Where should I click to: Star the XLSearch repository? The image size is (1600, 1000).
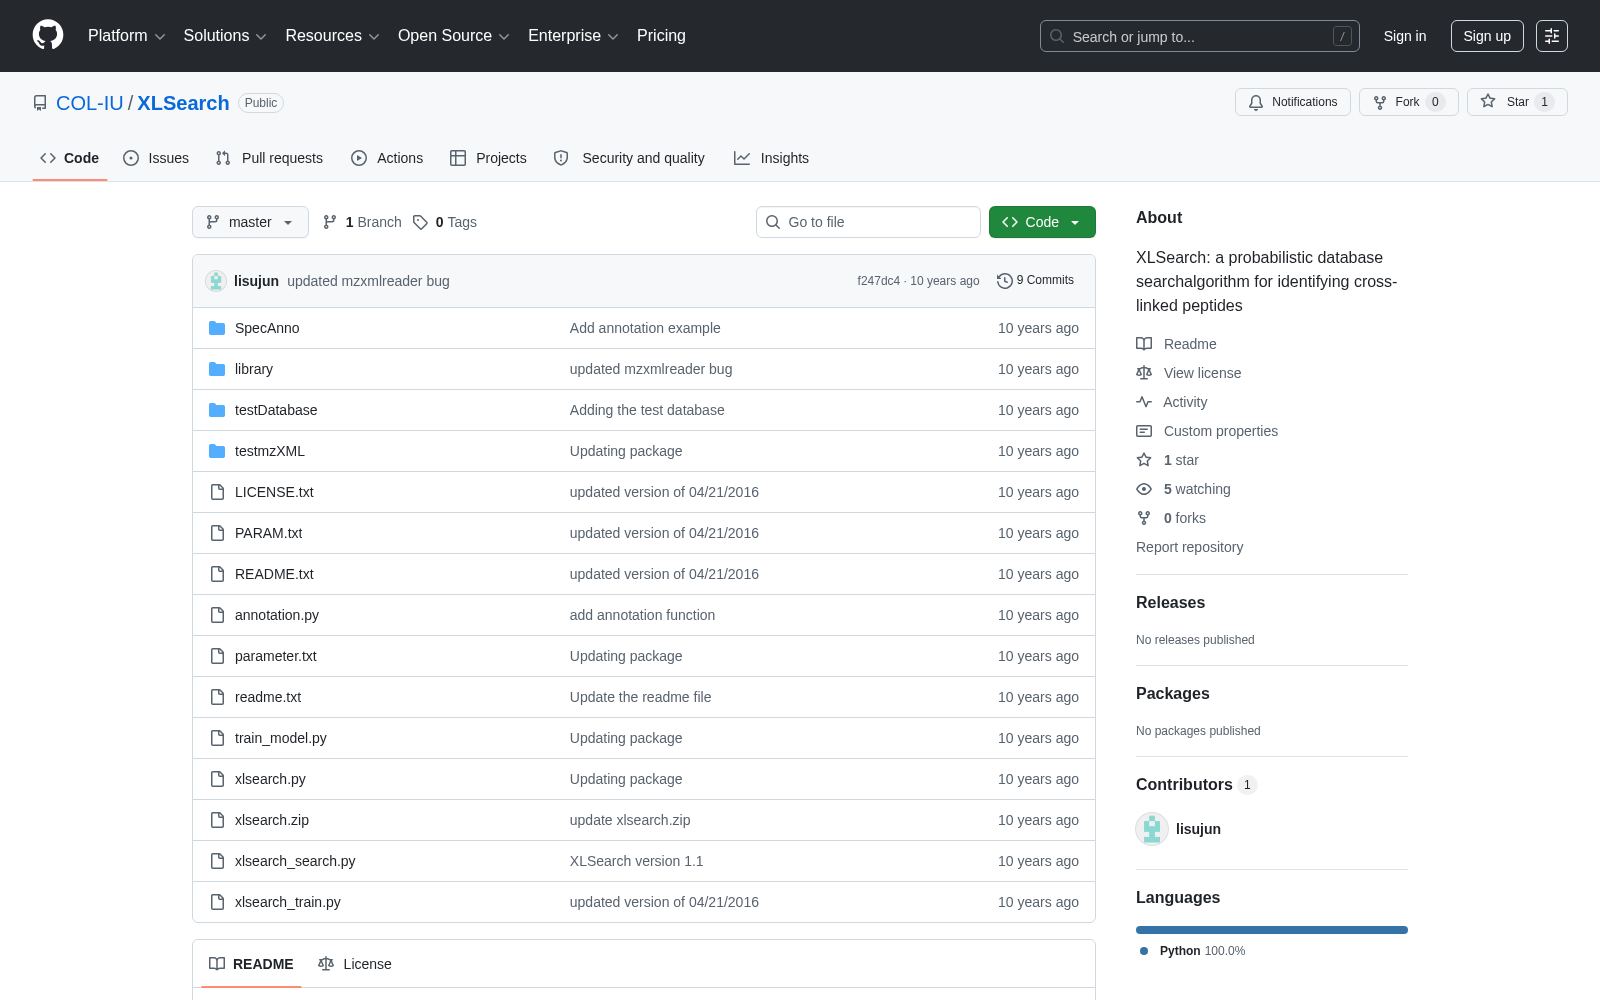(x=1517, y=102)
